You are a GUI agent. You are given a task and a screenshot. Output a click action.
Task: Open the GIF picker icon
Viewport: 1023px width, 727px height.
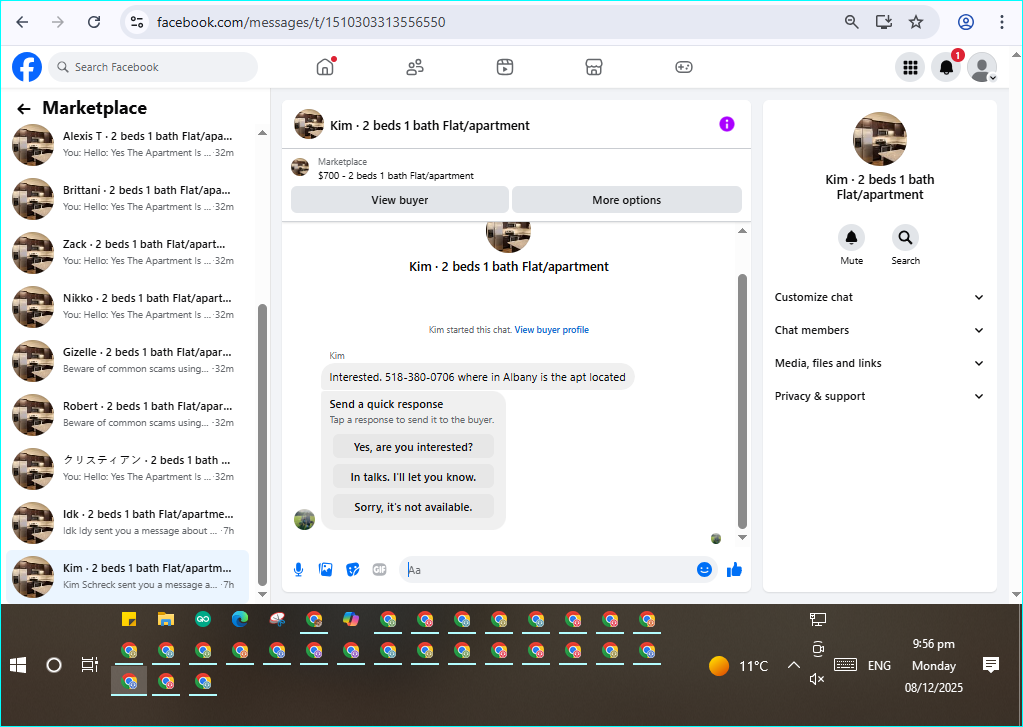click(x=380, y=570)
